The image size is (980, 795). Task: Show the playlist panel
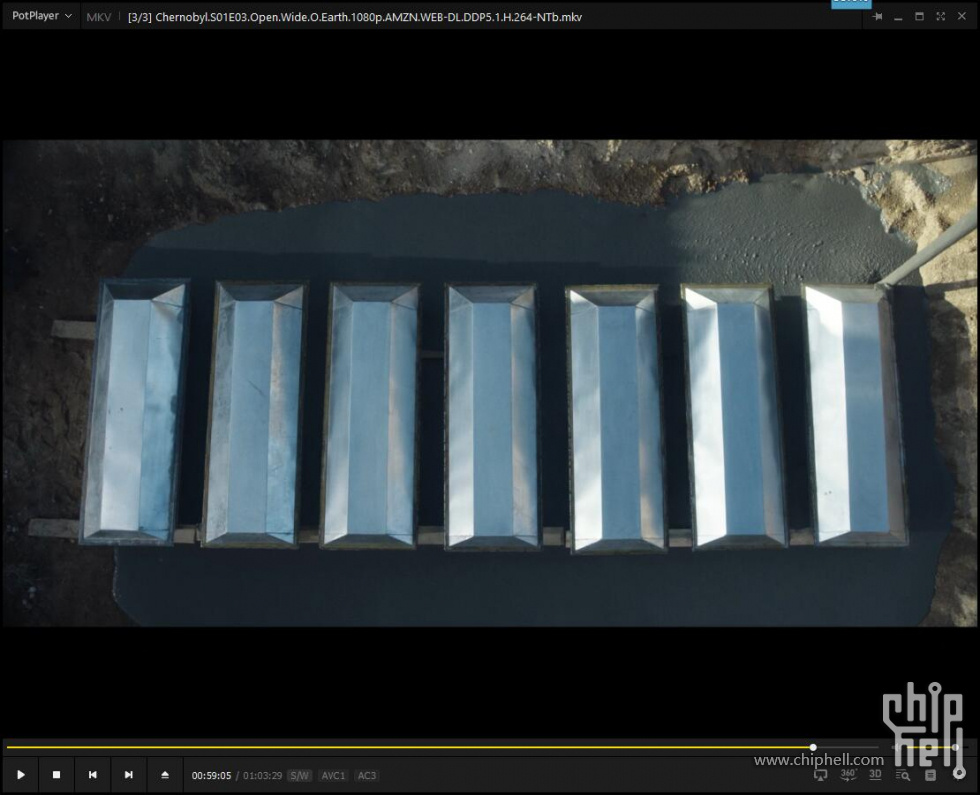coord(930,775)
